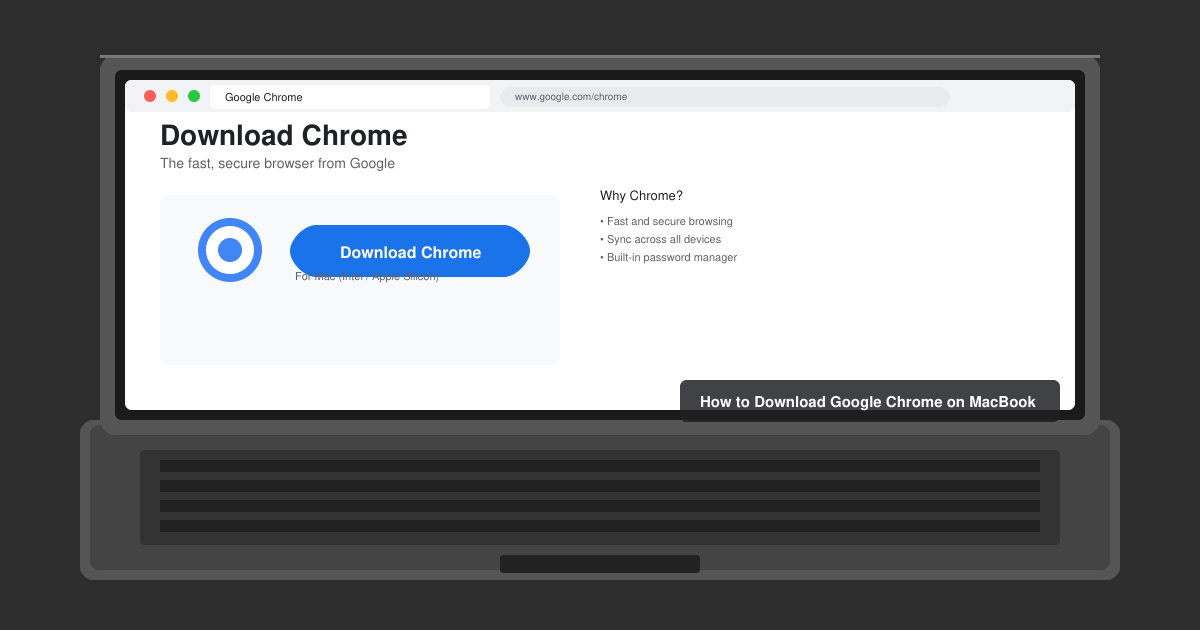Click the 'For Mac (Intel / Apple Silicon)' note
Screen dimensions: 1200x630
point(367,277)
